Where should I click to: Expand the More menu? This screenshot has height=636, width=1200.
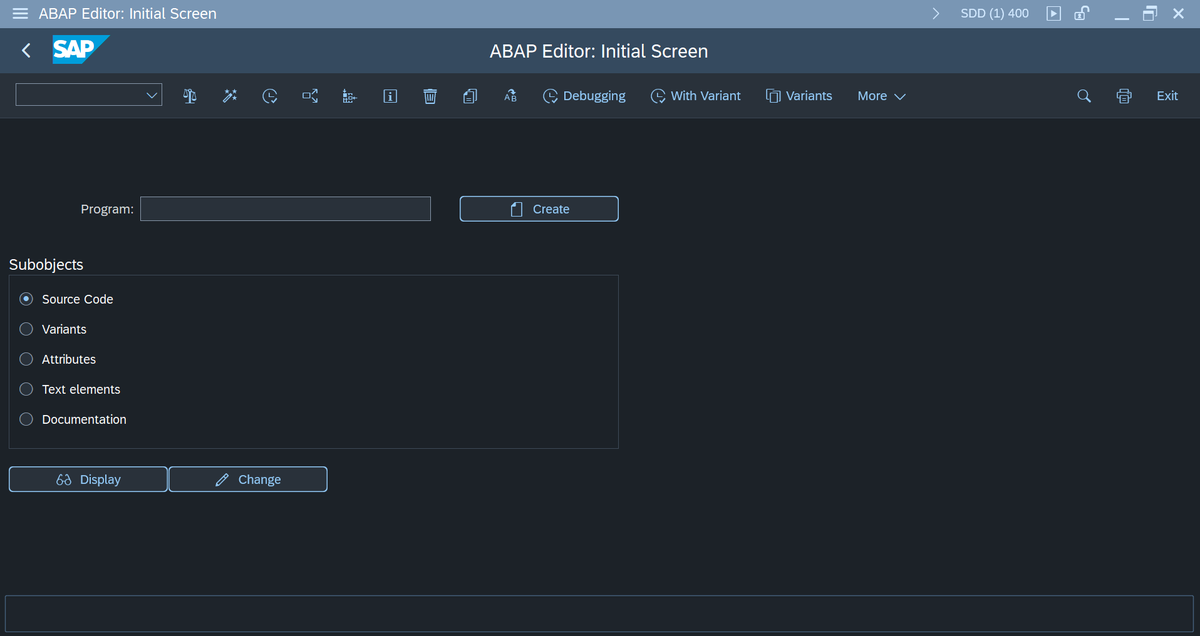click(x=881, y=96)
